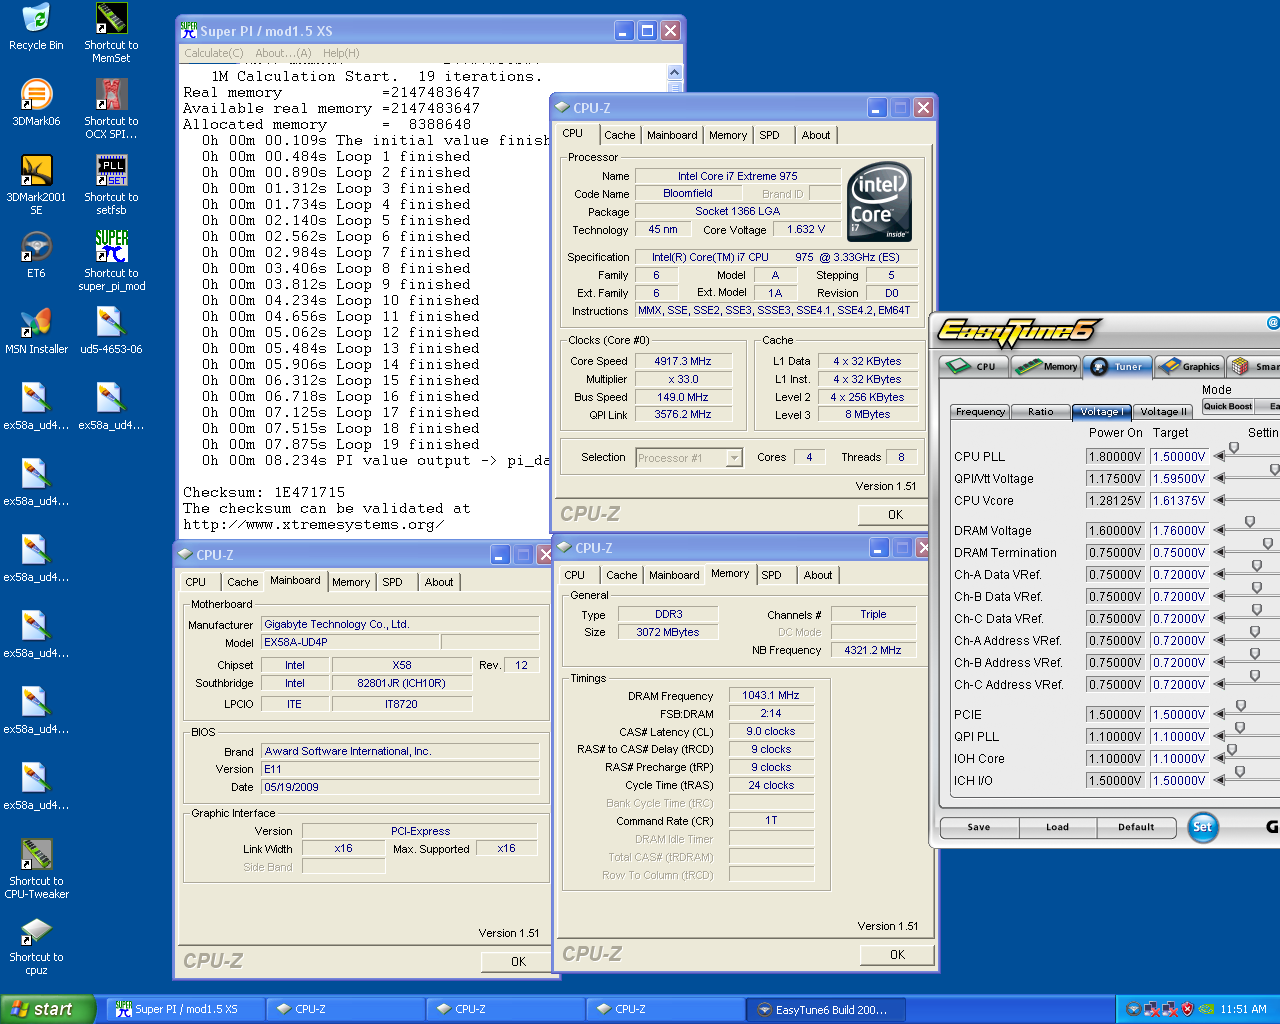Switch to EasyTune6 in the taskbar
Screen dimensions: 1280x1024
(x=828, y=1009)
